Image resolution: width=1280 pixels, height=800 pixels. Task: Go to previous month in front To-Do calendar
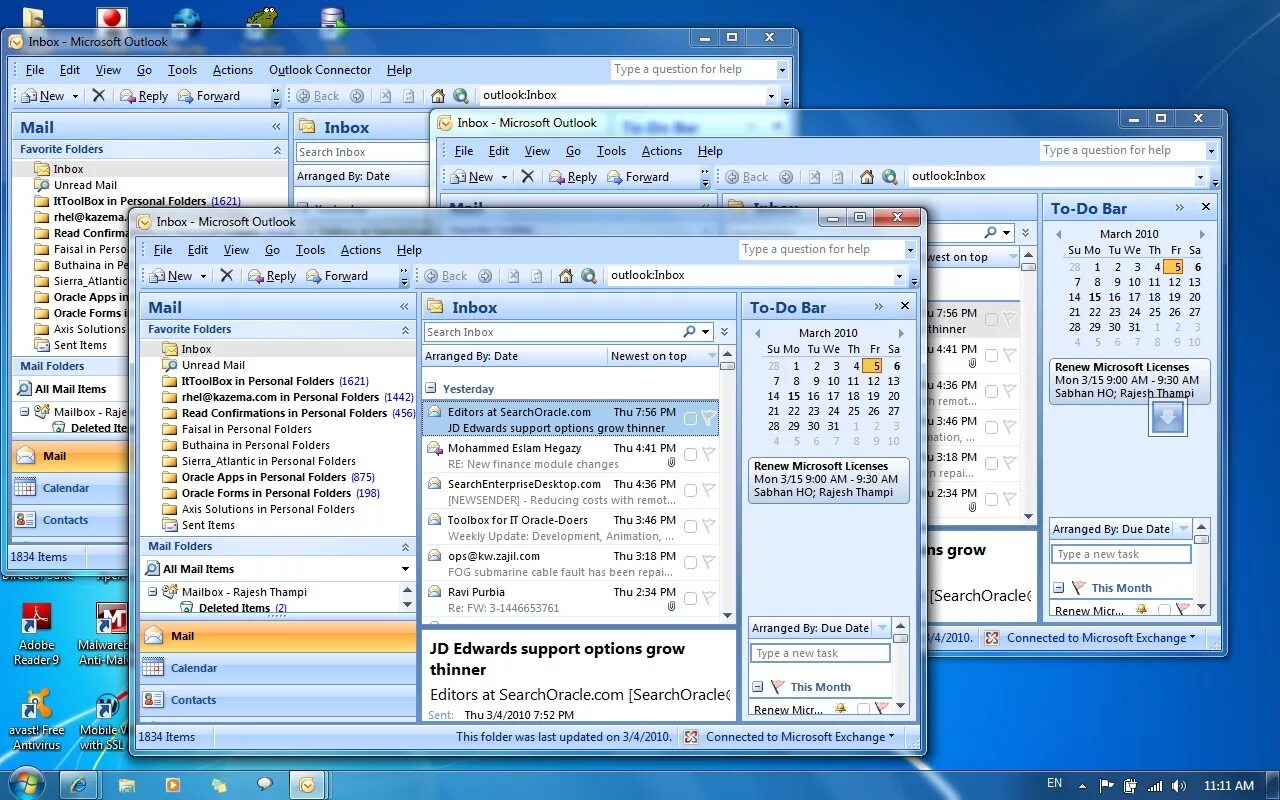[x=758, y=333]
